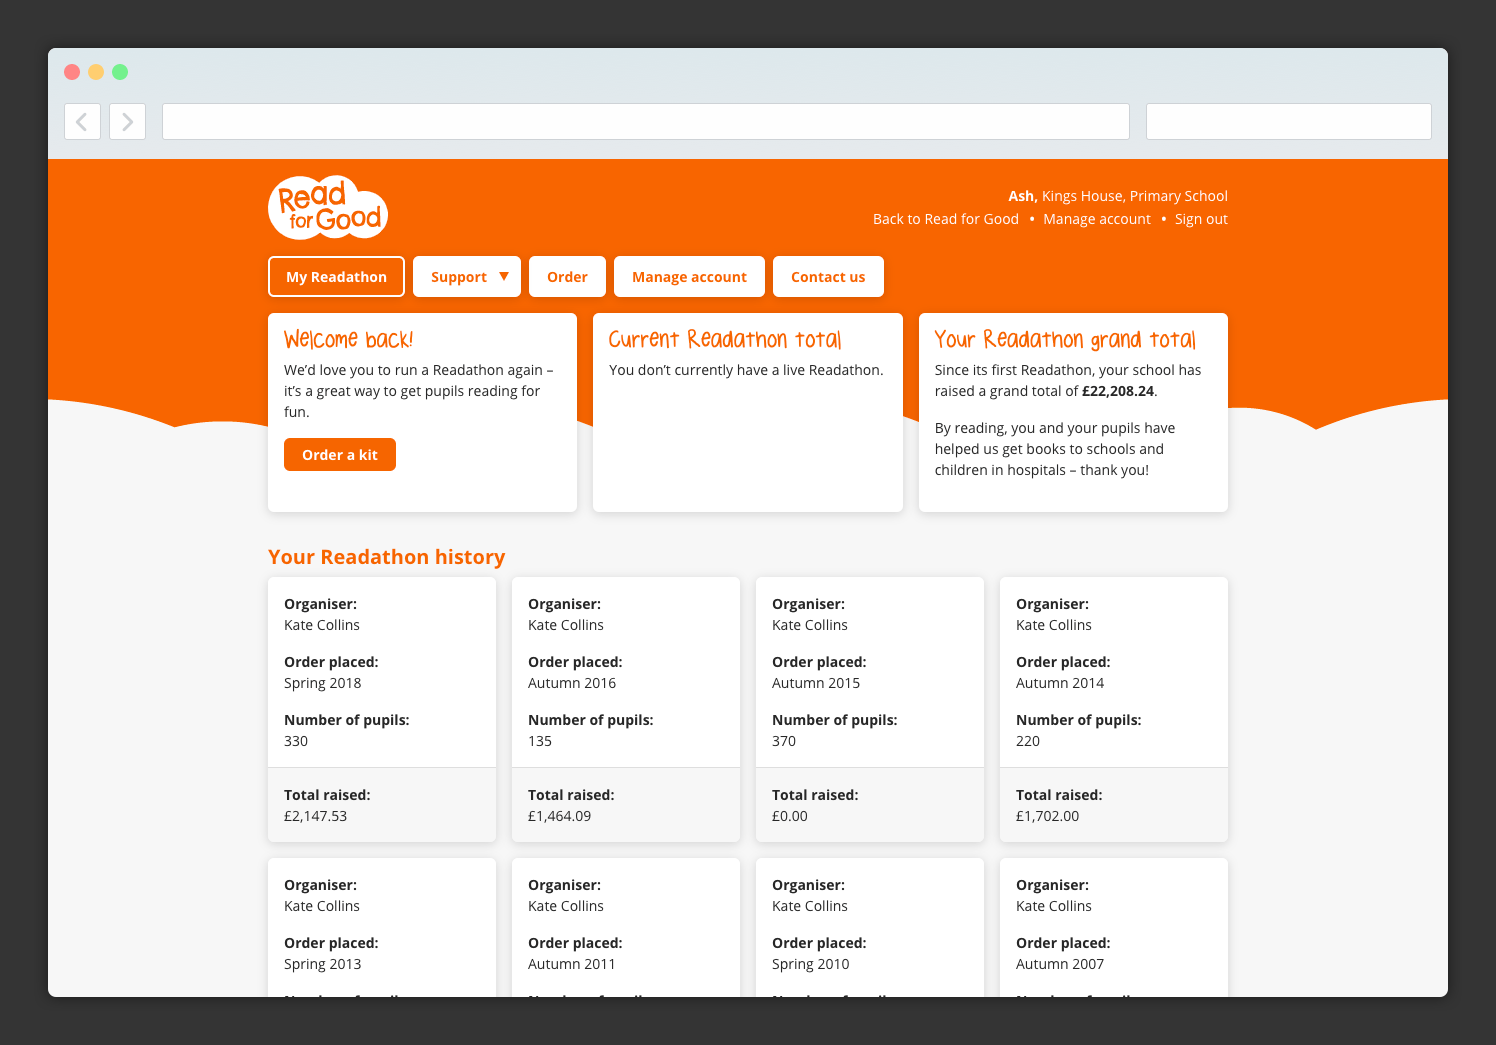Screen dimensions: 1496x1045
Task: Expand the Support dropdown menu
Action: click(x=467, y=277)
